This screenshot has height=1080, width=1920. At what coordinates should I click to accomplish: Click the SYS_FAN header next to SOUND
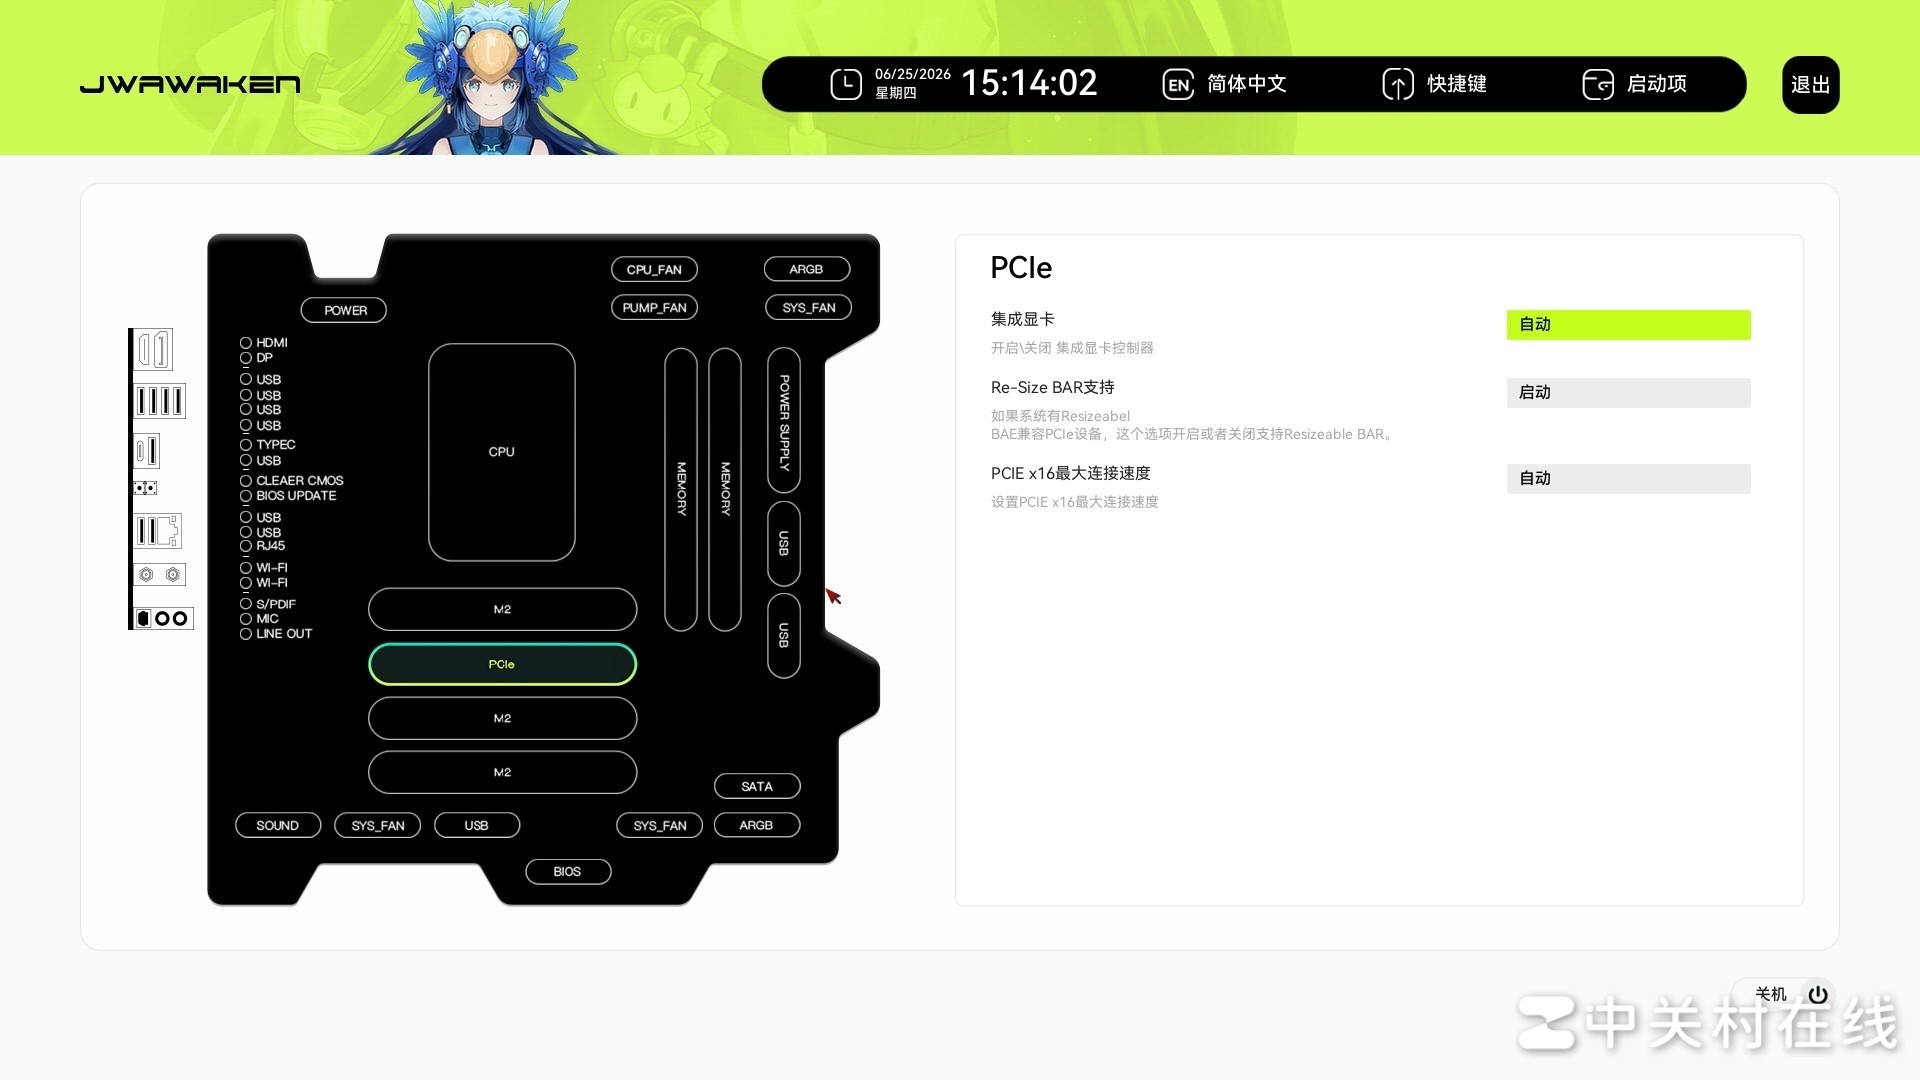click(378, 826)
